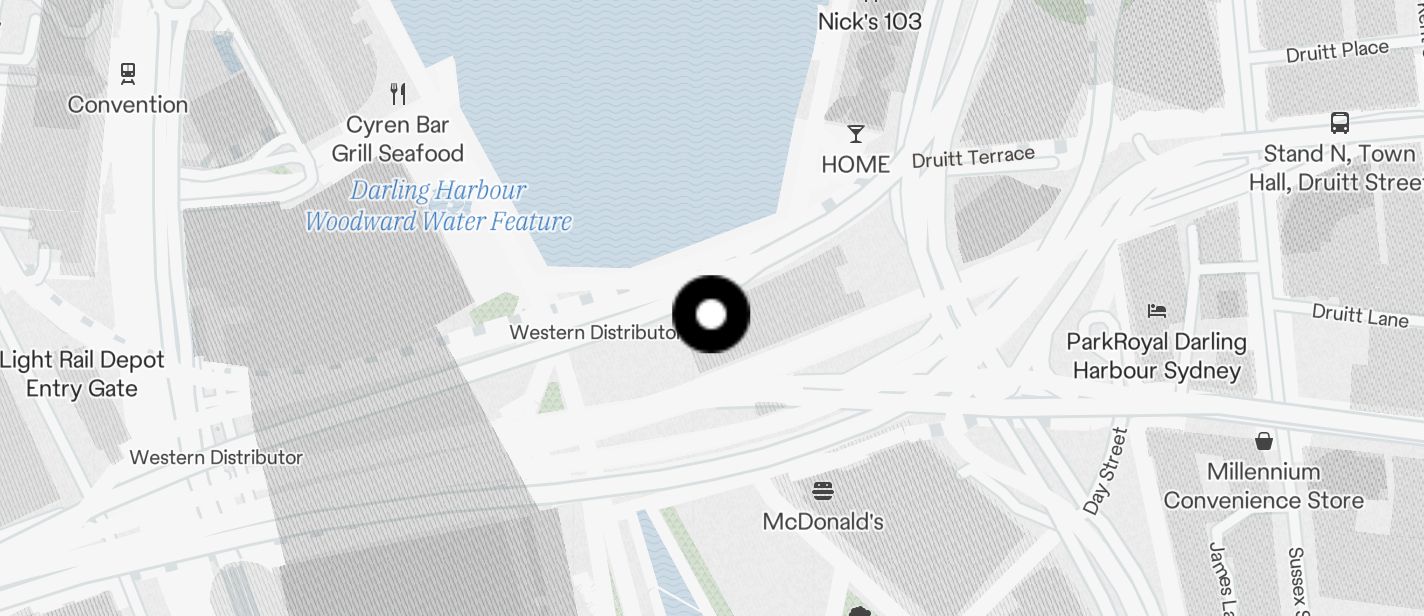The image size is (1424, 616).
Task: Click the Convention light rail station icon
Action: tap(128, 73)
